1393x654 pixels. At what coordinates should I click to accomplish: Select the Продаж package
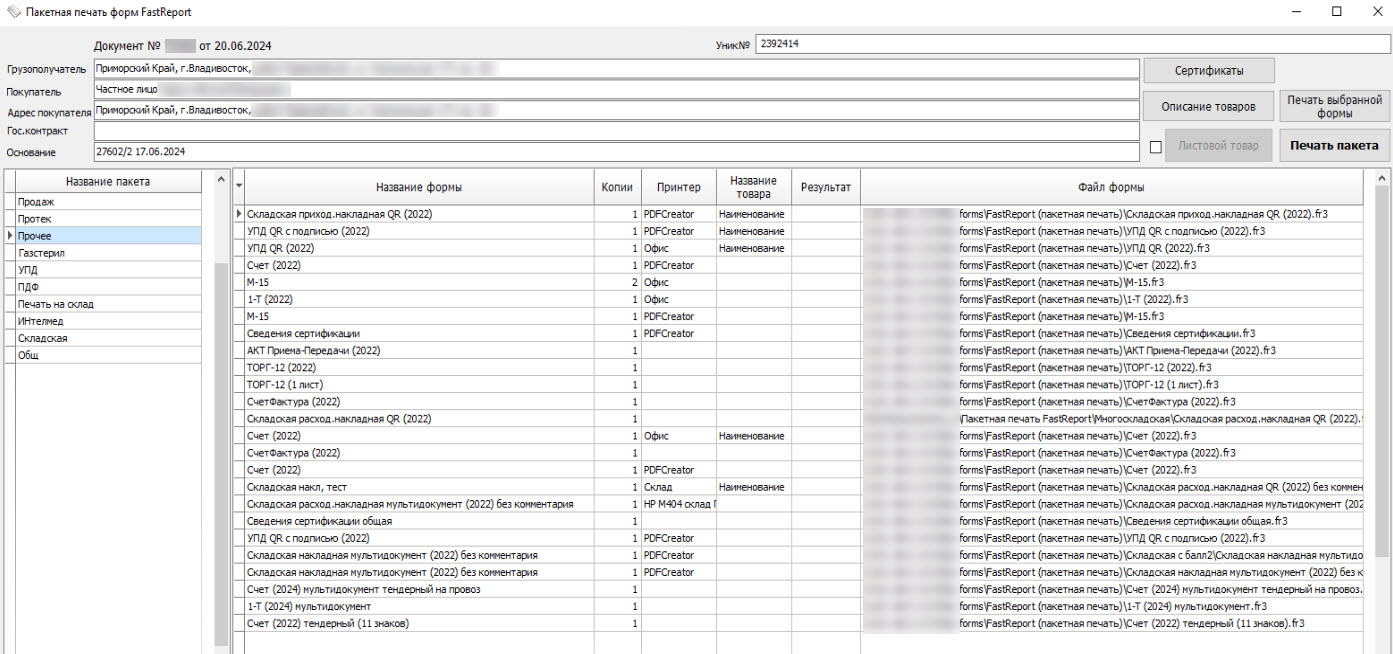pos(108,202)
